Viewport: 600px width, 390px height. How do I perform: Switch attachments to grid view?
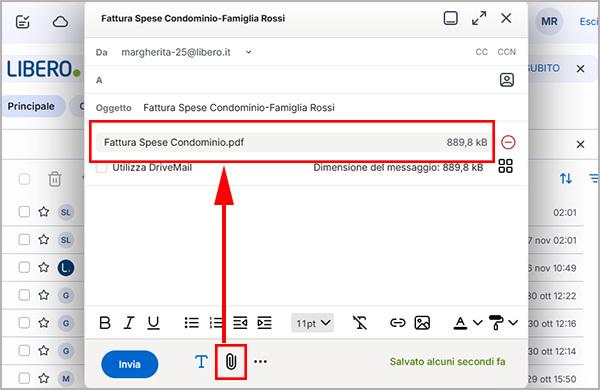tap(505, 166)
